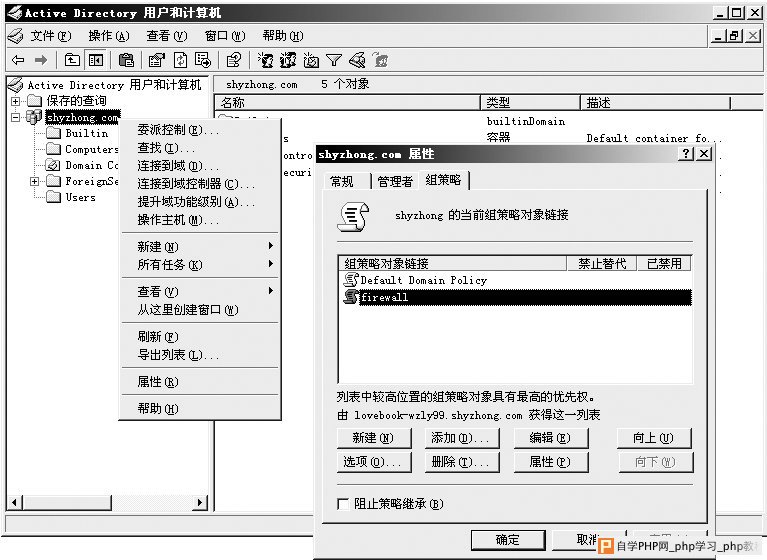The image size is (767, 560).
Task: Click the 新建(N) button in the dialog
Action: coord(374,438)
